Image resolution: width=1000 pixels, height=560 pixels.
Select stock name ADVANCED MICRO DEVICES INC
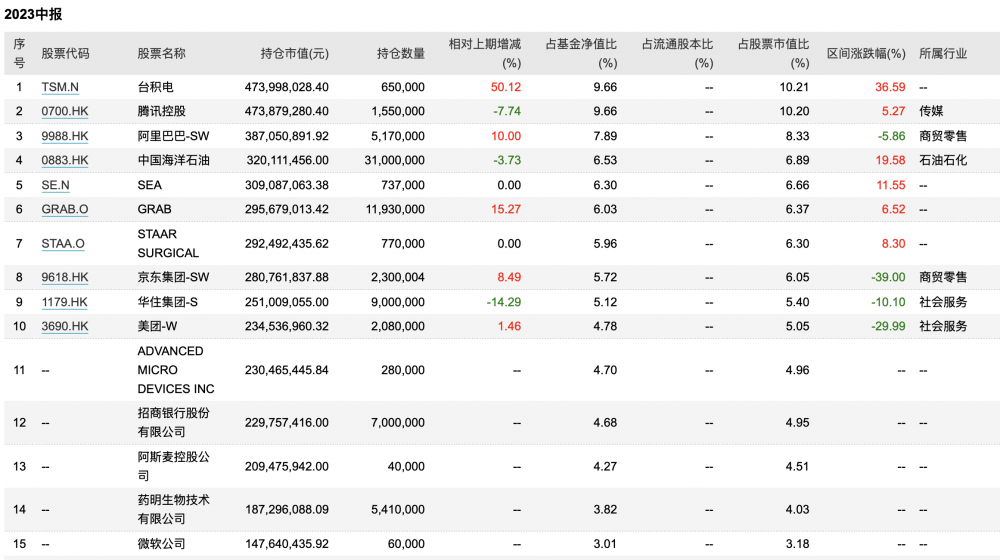tap(176, 370)
